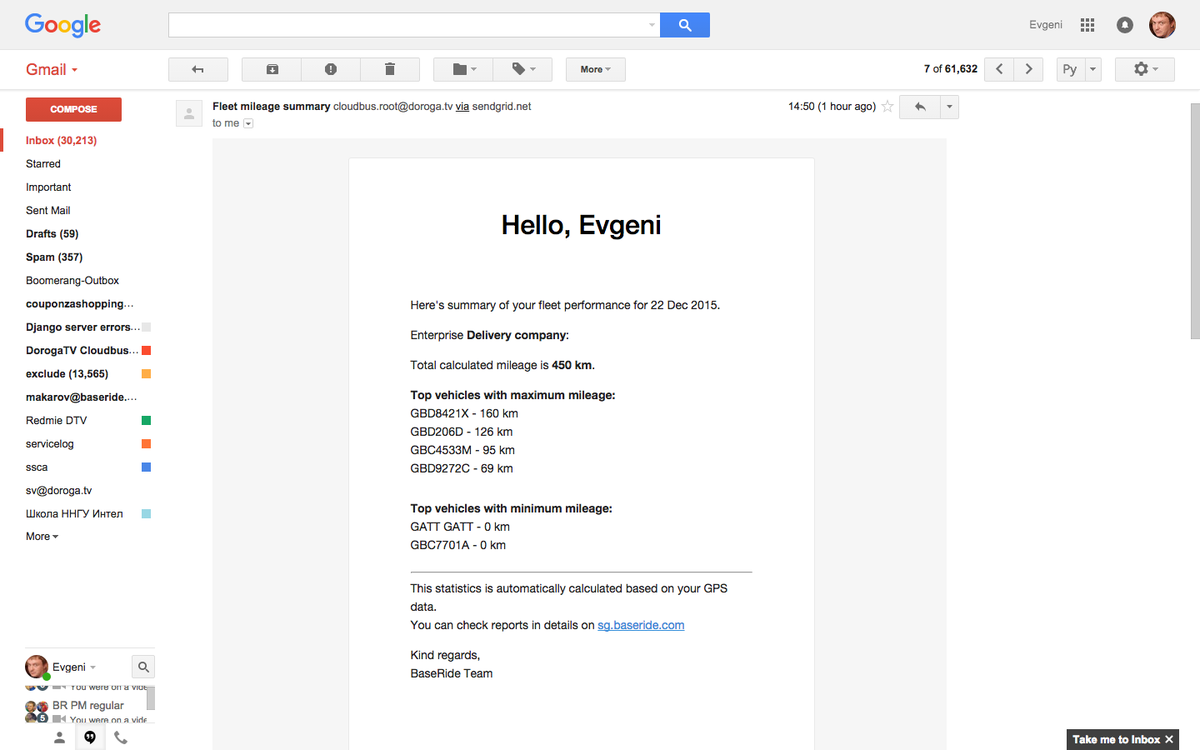Viewport: 1200px width, 750px height.
Task: Open Sent Mail
Action: (x=48, y=210)
